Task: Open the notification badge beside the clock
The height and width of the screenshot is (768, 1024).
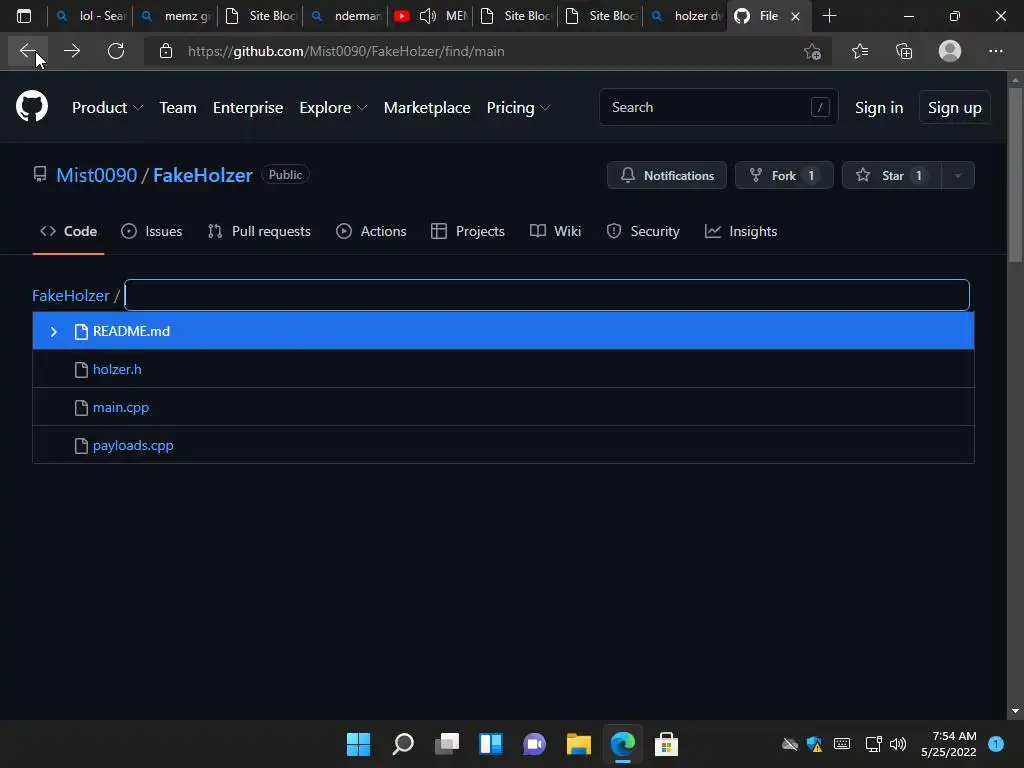Action: (x=995, y=744)
